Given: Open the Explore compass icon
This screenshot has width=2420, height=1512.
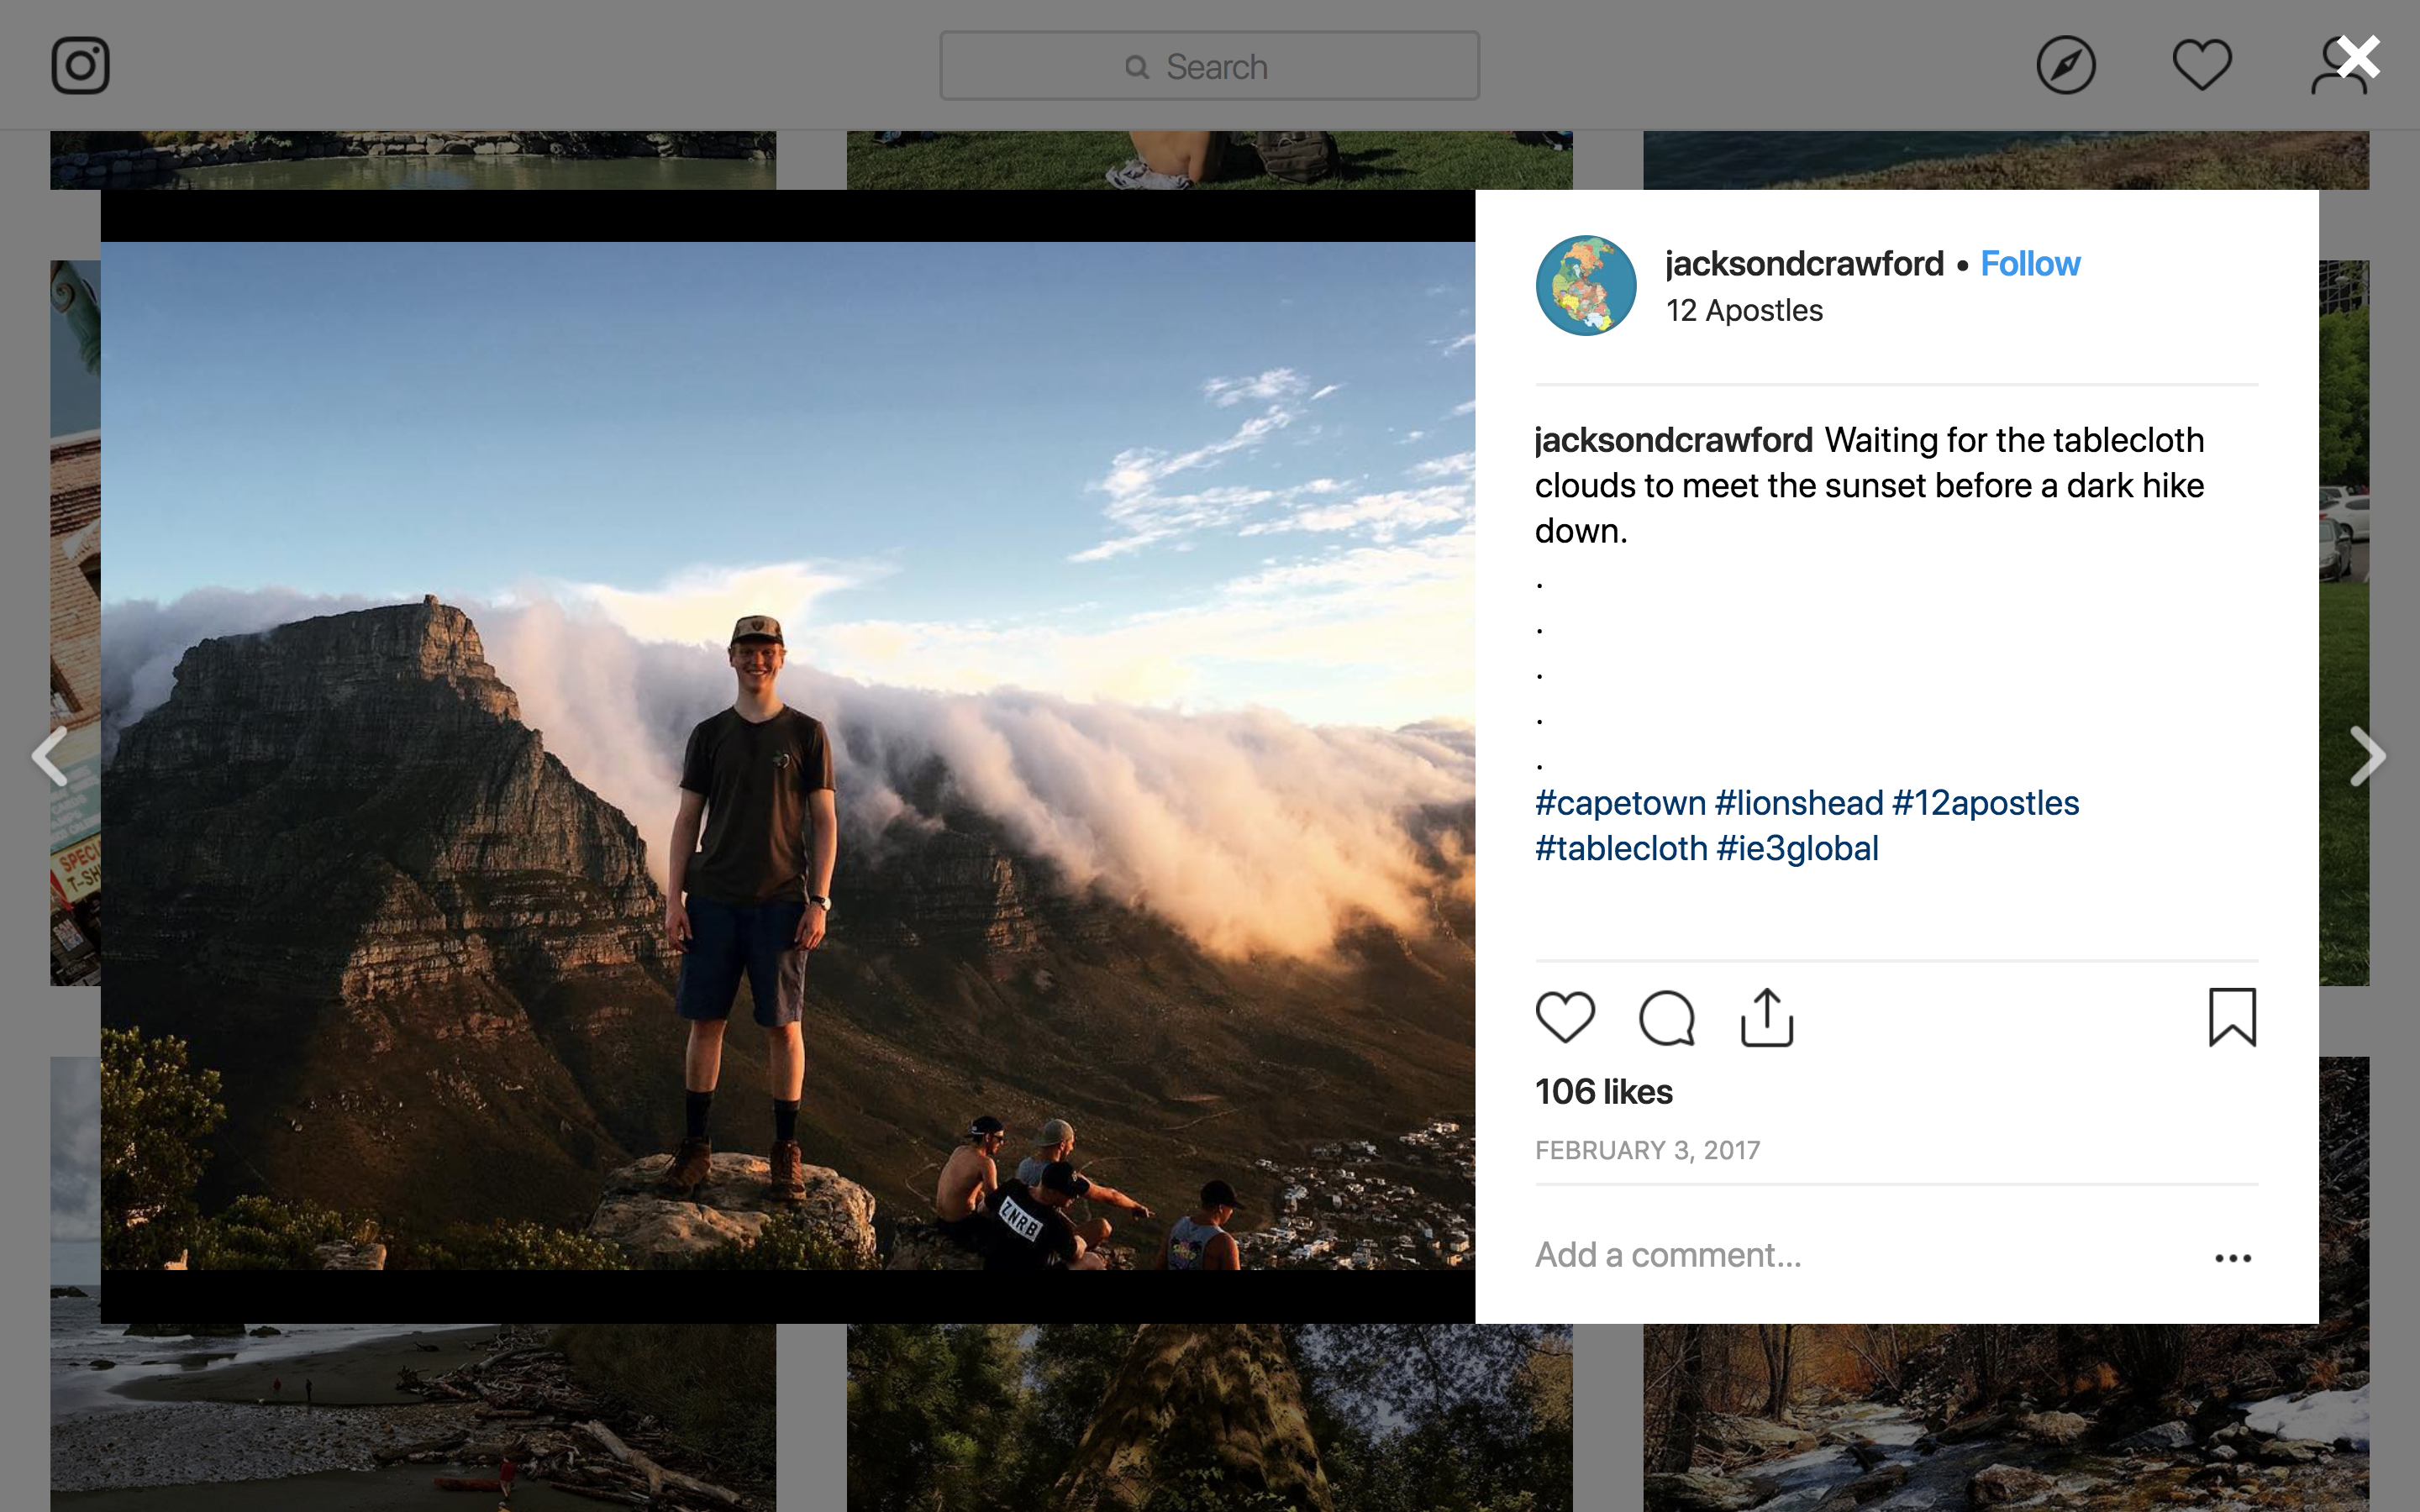Looking at the screenshot, I should click(x=2065, y=66).
